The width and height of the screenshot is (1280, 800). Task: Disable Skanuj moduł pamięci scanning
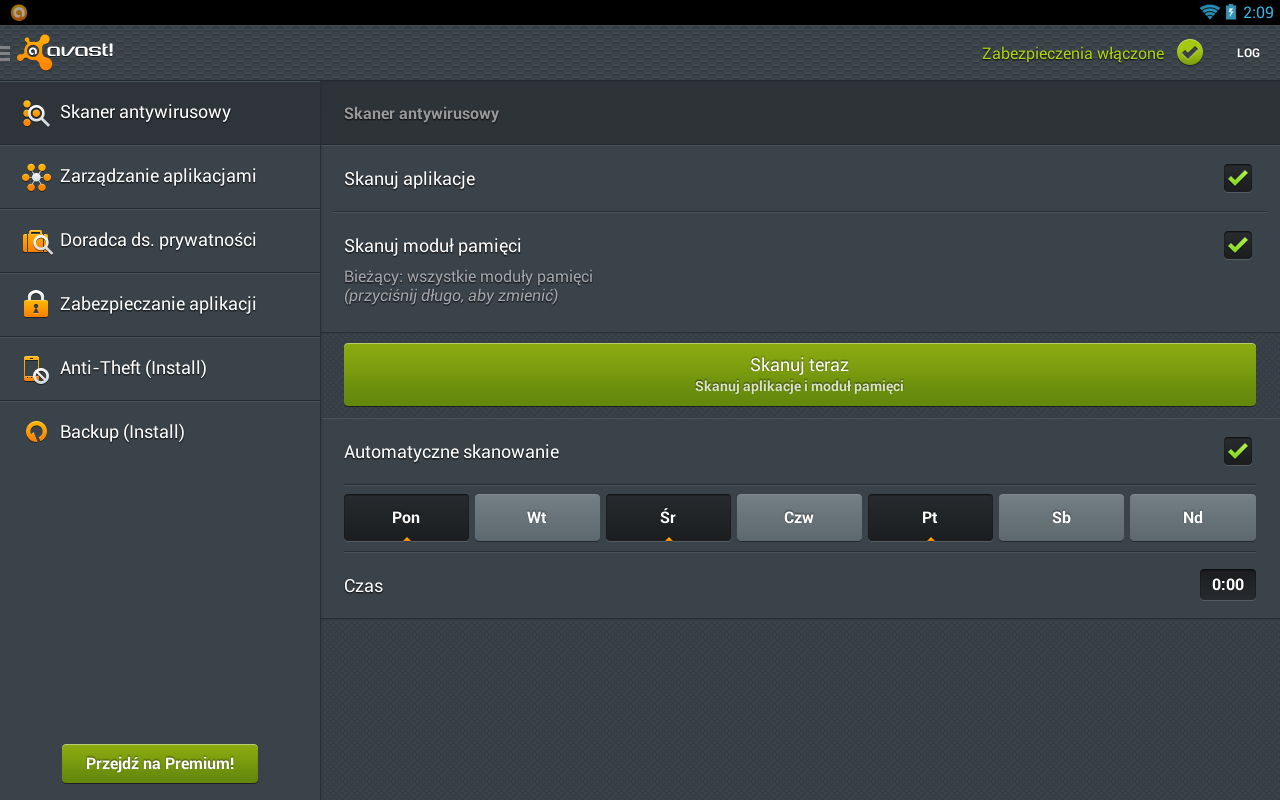(1237, 244)
